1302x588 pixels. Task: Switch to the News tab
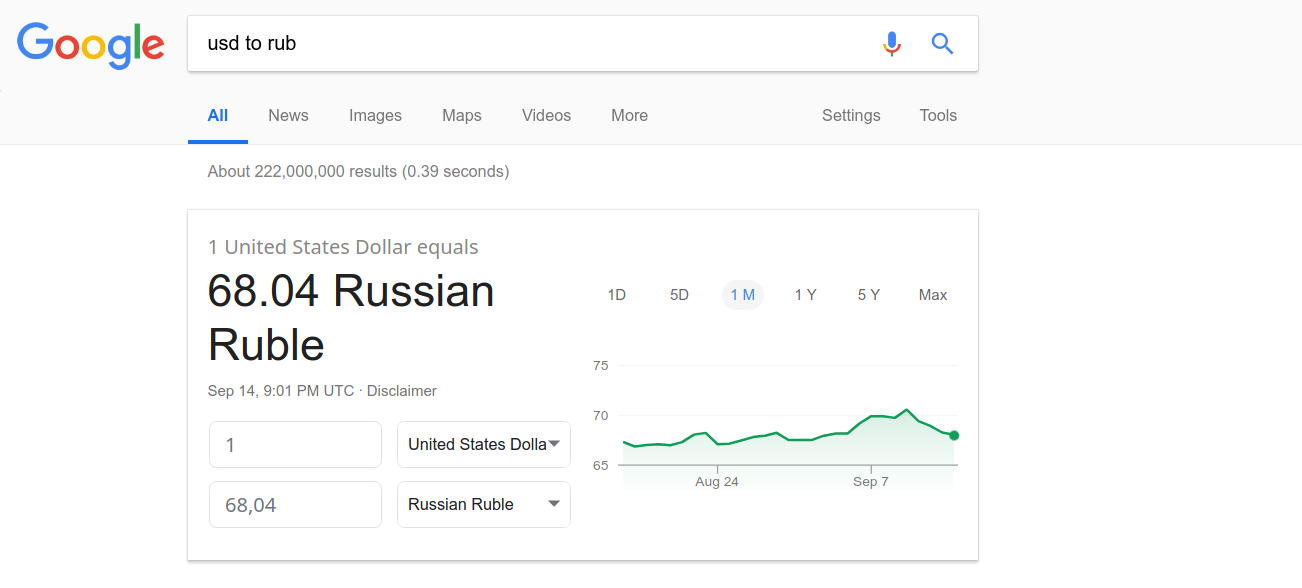288,115
